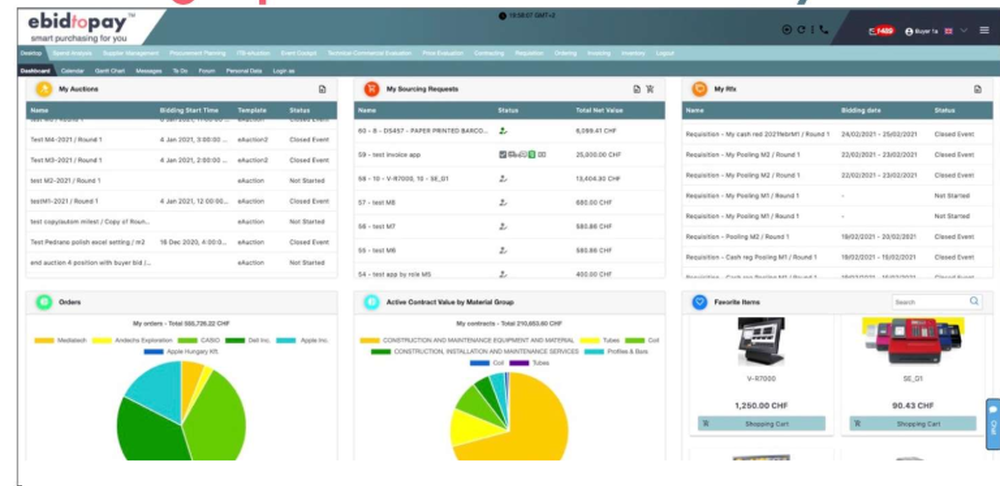The width and height of the screenshot is (1000, 486).
Task: Switch to the To Do tab
Action: (180, 71)
